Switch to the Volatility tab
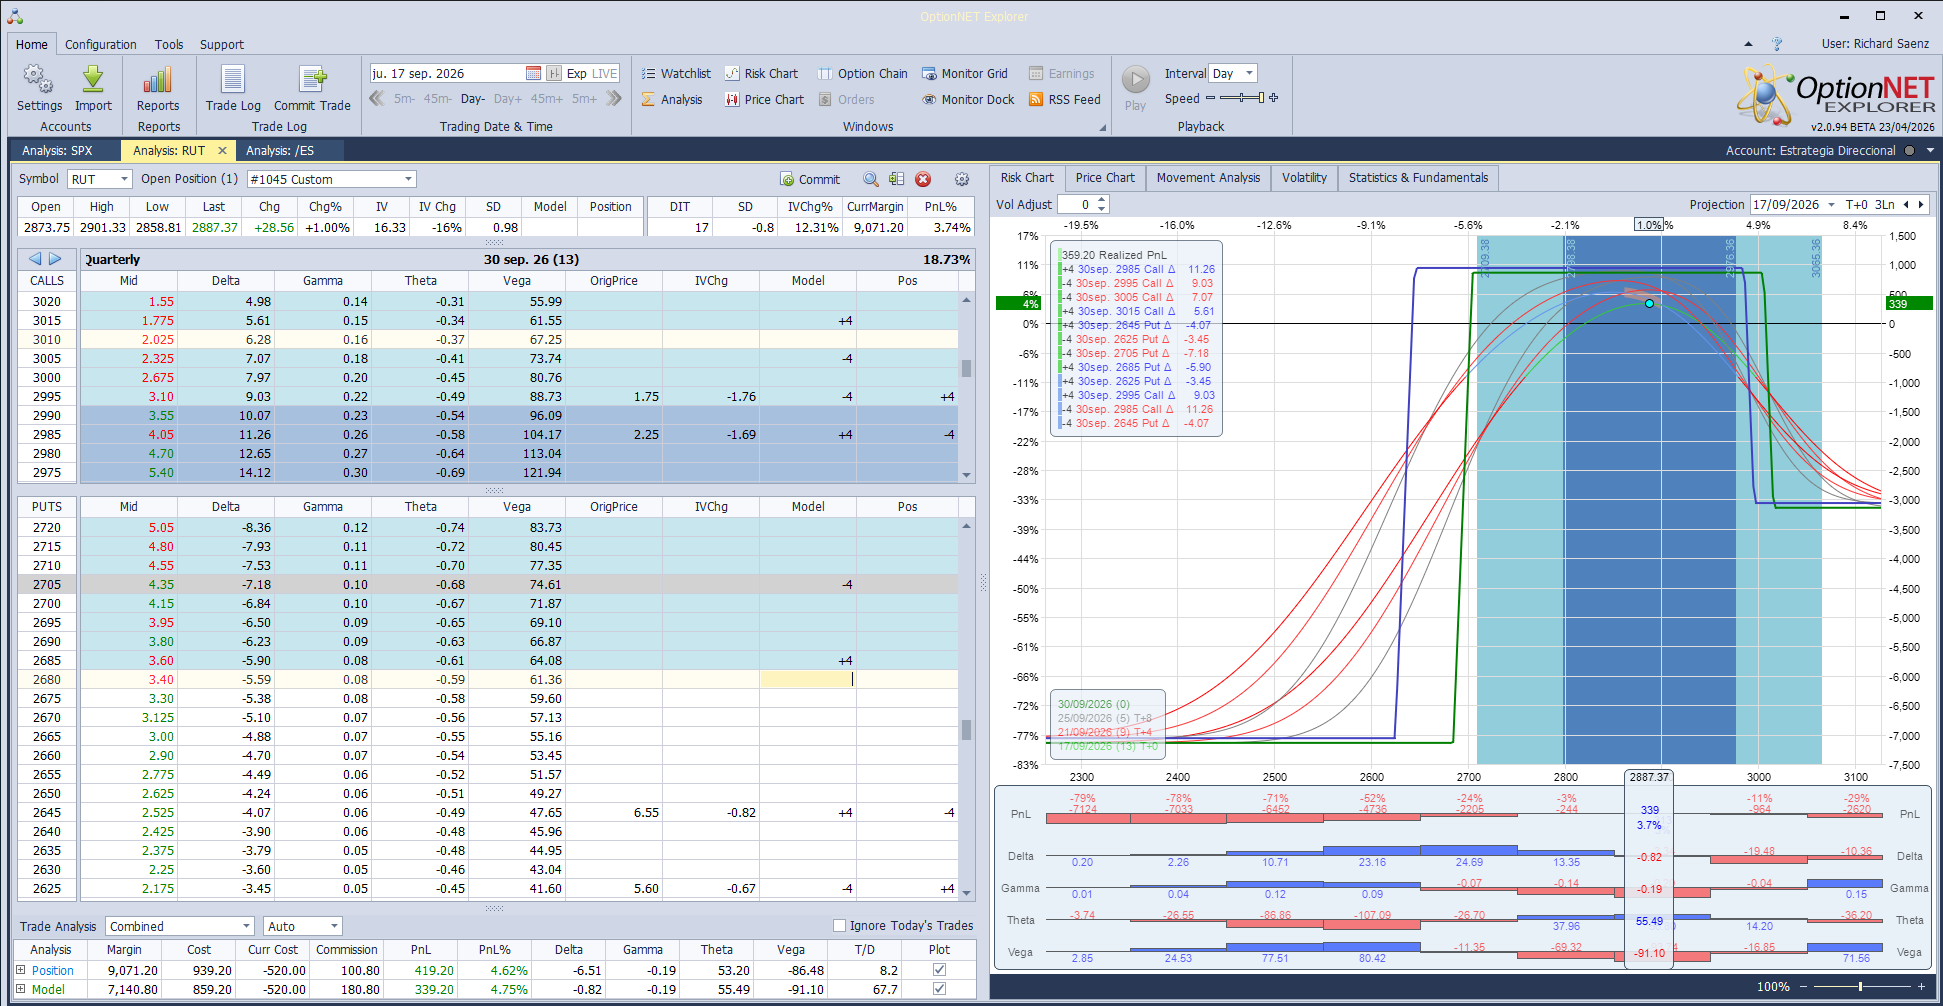The image size is (1943, 1006). pyautogui.click(x=1304, y=178)
